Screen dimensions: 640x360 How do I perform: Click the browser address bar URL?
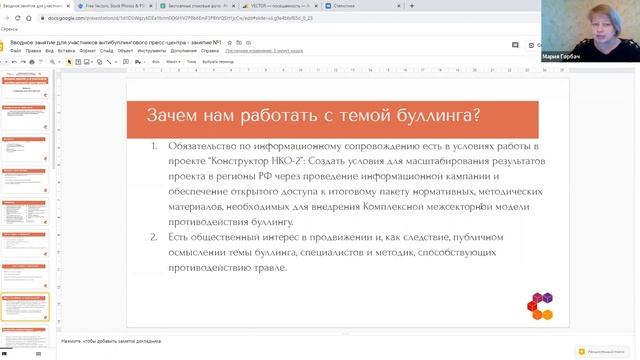pos(180,18)
